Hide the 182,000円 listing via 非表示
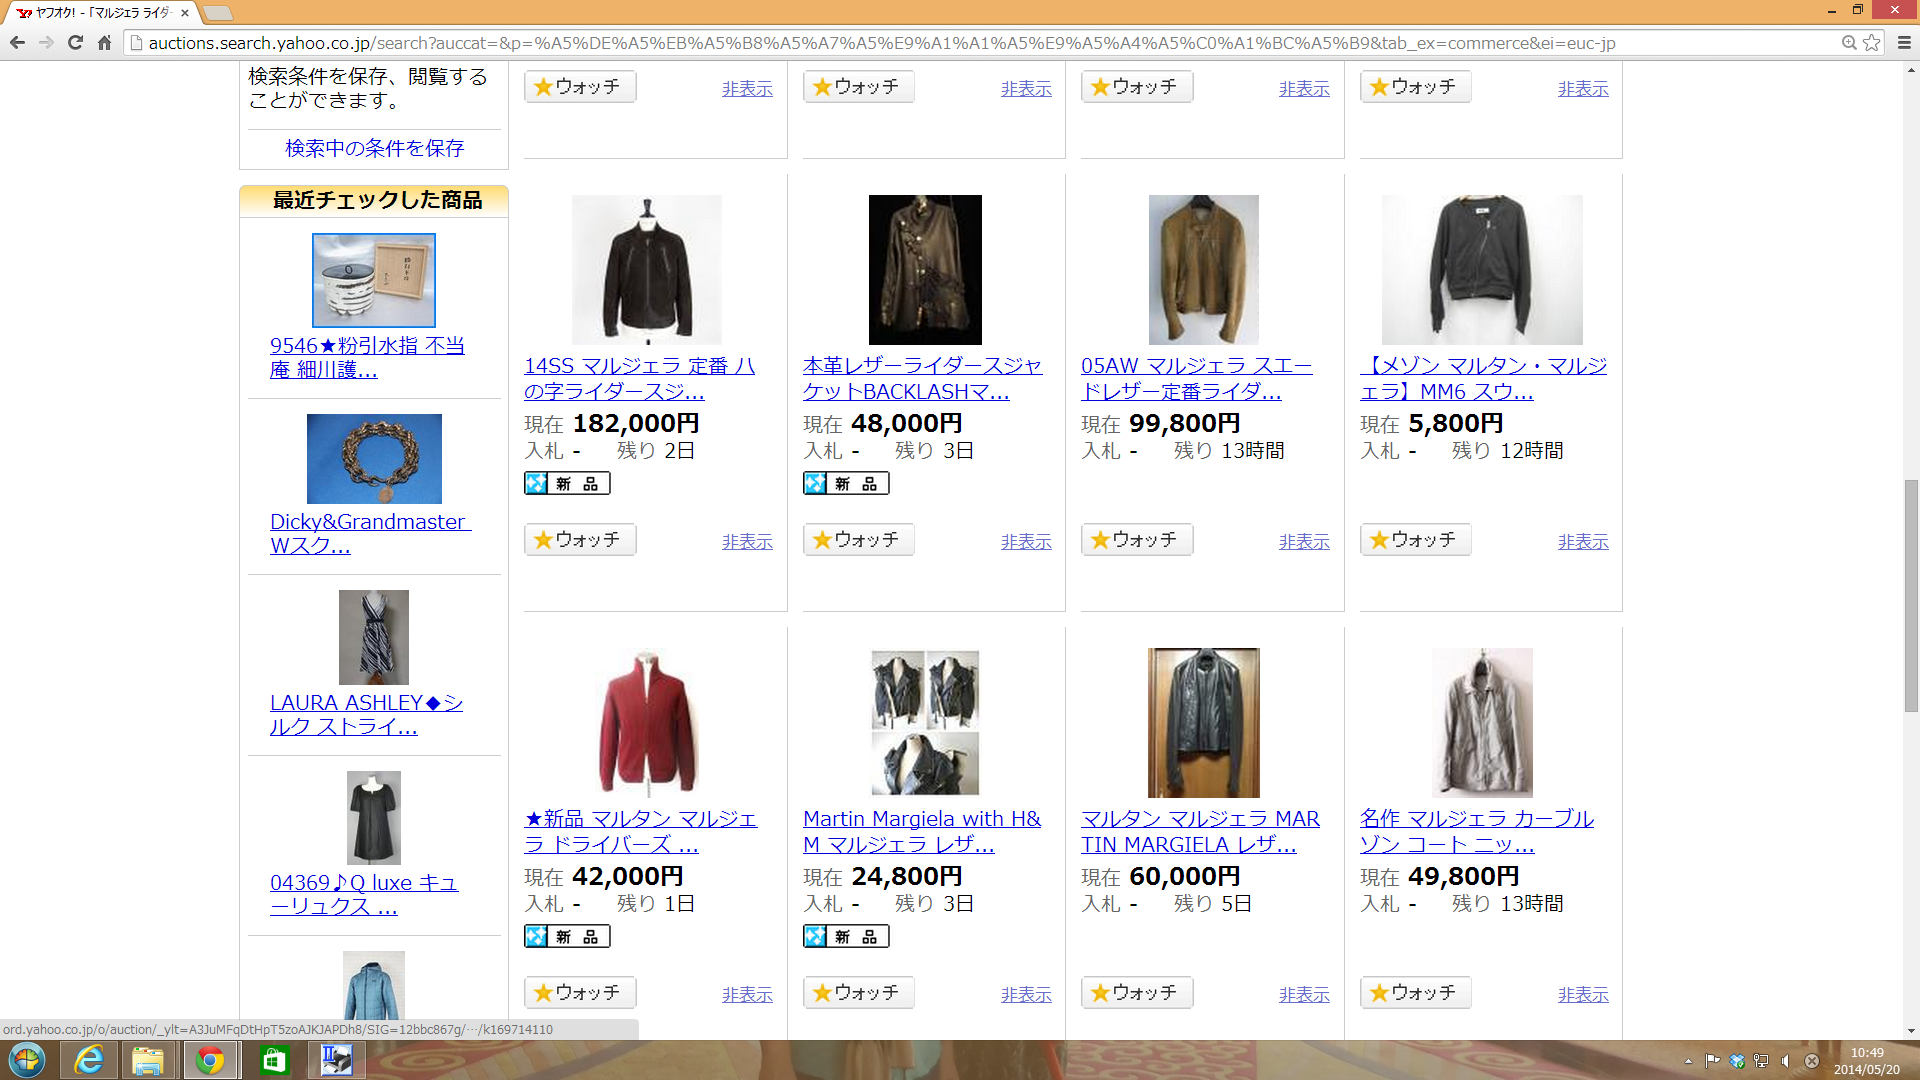Image resolution: width=1920 pixels, height=1080 pixels. click(x=747, y=541)
